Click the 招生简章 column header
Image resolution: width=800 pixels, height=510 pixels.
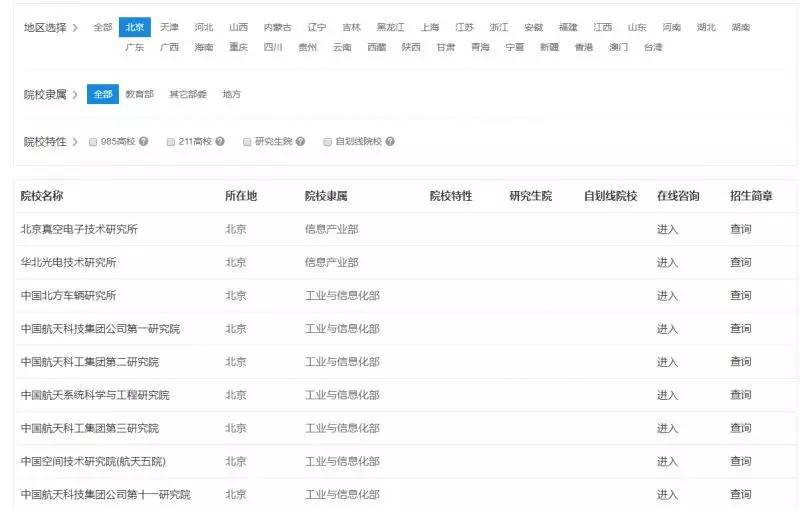751,196
